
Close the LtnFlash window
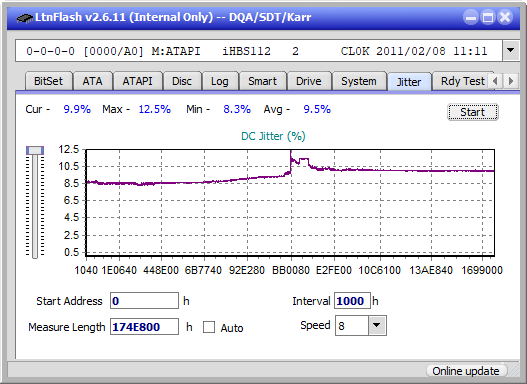(x=505, y=17)
